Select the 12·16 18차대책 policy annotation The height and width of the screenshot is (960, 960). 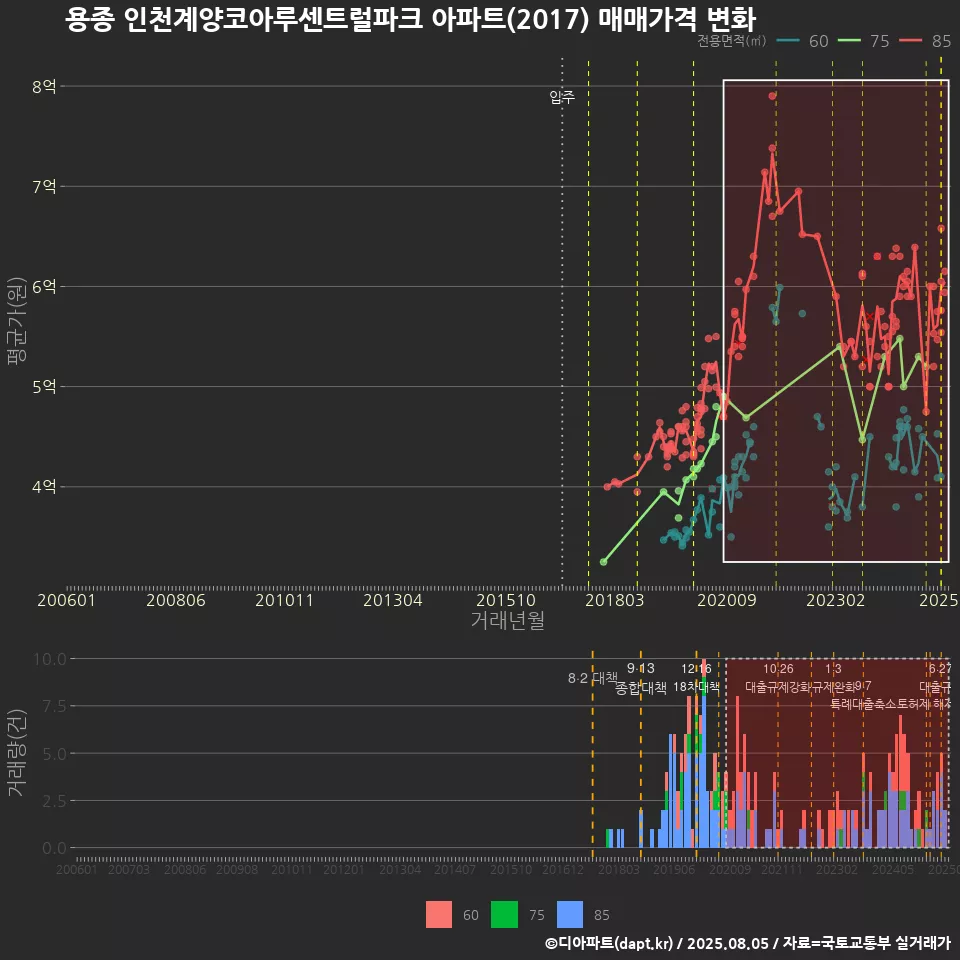(x=696, y=678)
